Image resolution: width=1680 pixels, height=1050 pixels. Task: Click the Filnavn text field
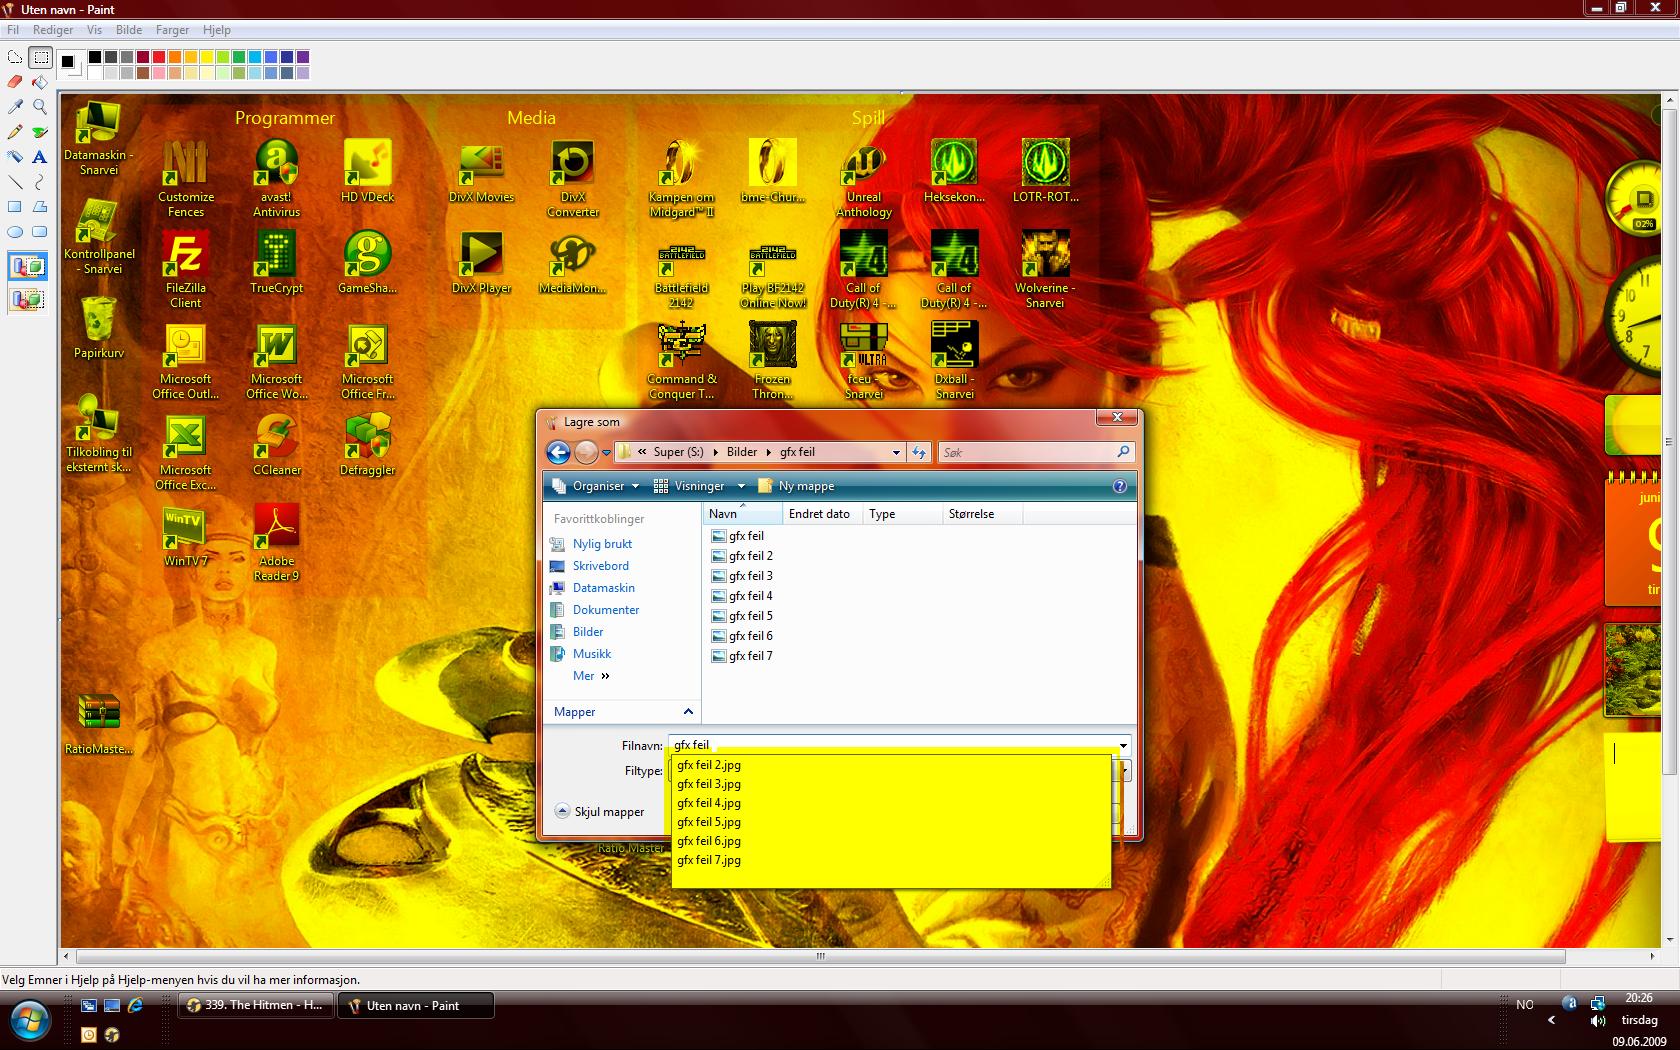[891, 745]
